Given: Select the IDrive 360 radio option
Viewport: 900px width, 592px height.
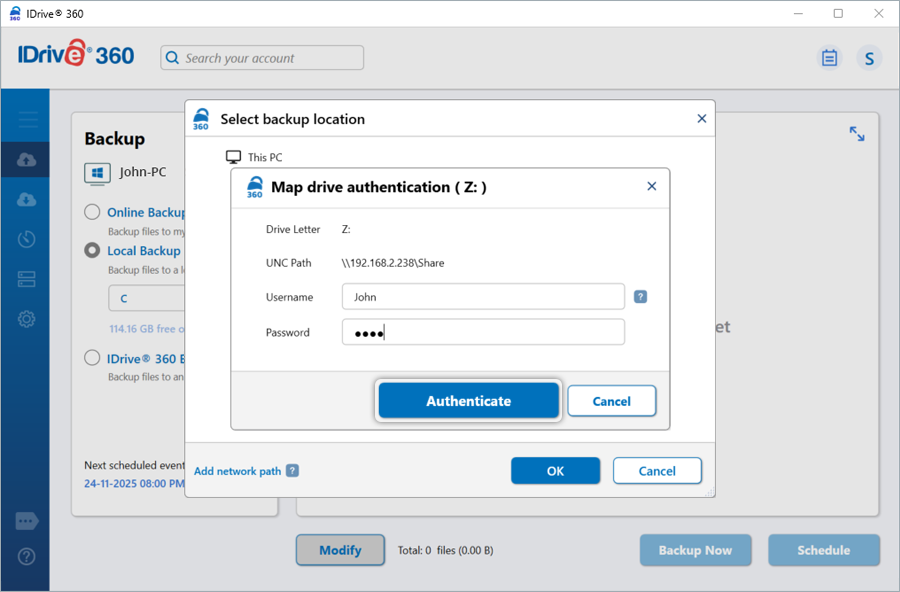Looking at the screenshot, I should coord(92,358).
